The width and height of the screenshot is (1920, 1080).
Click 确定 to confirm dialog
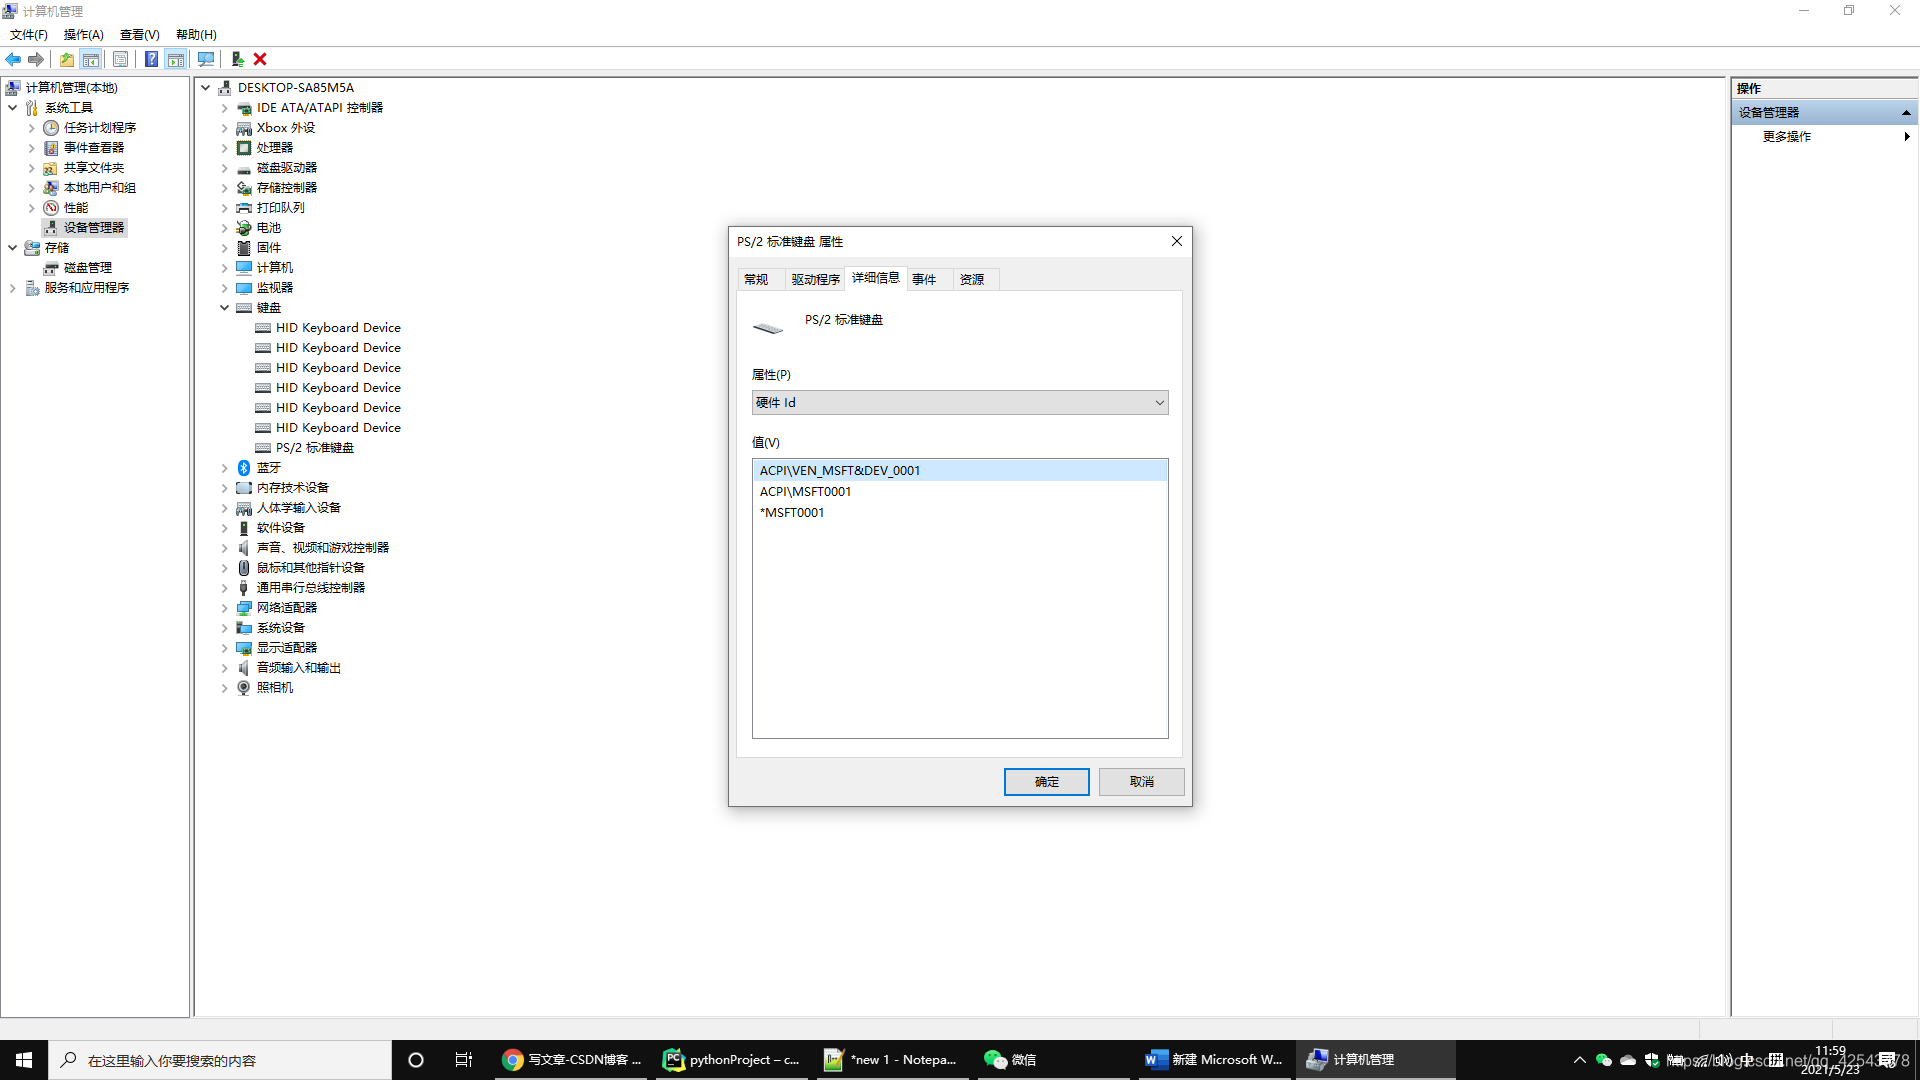(1046, 781)
